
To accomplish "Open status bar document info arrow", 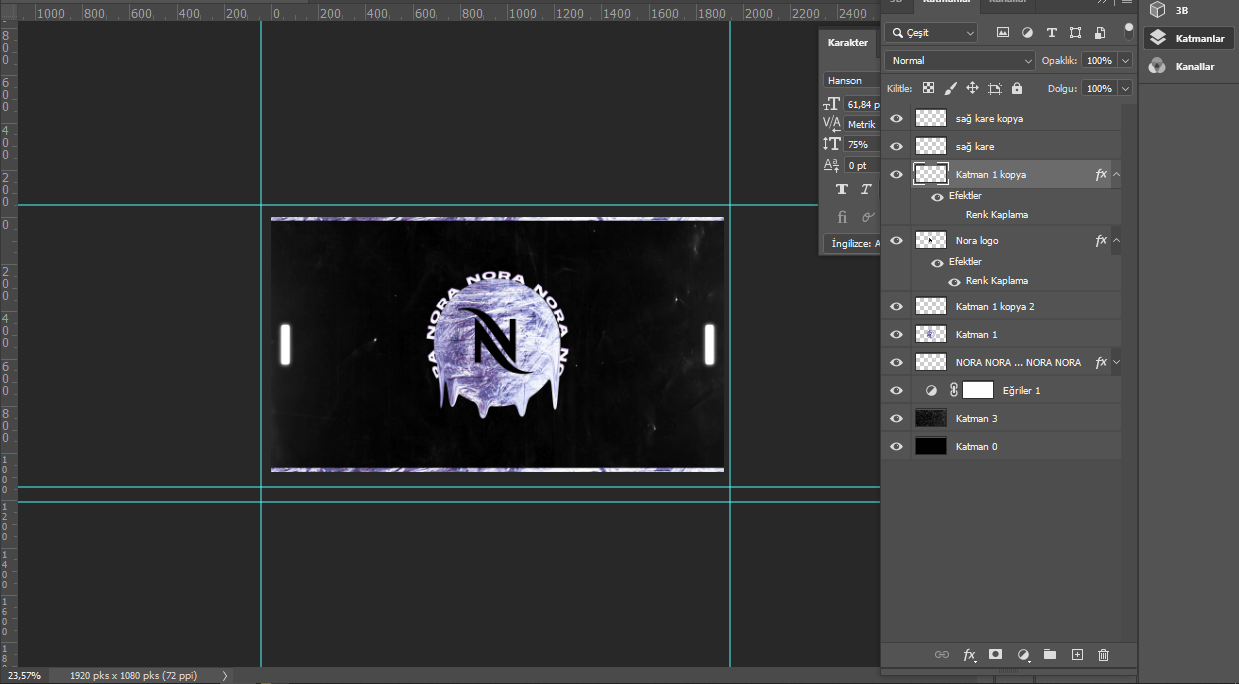I will 224,676.
